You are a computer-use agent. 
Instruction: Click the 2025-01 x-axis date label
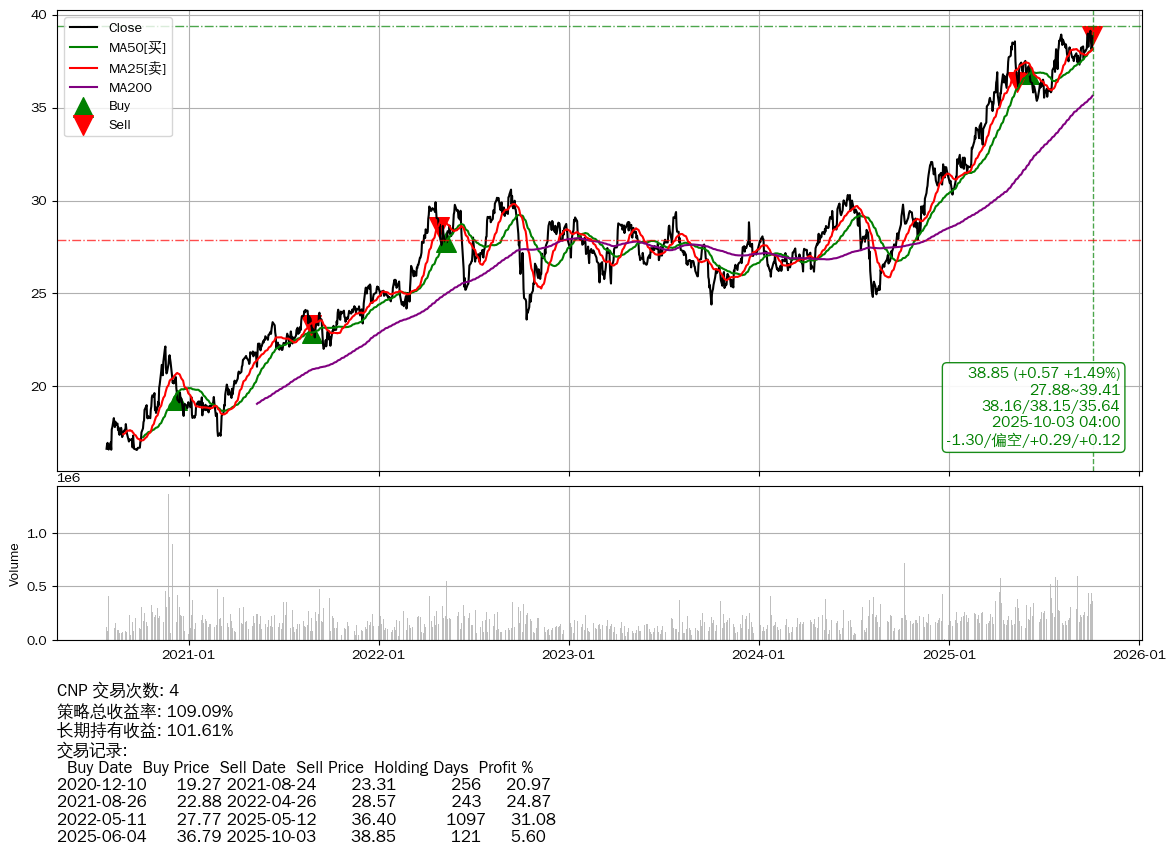click(949, 655)
